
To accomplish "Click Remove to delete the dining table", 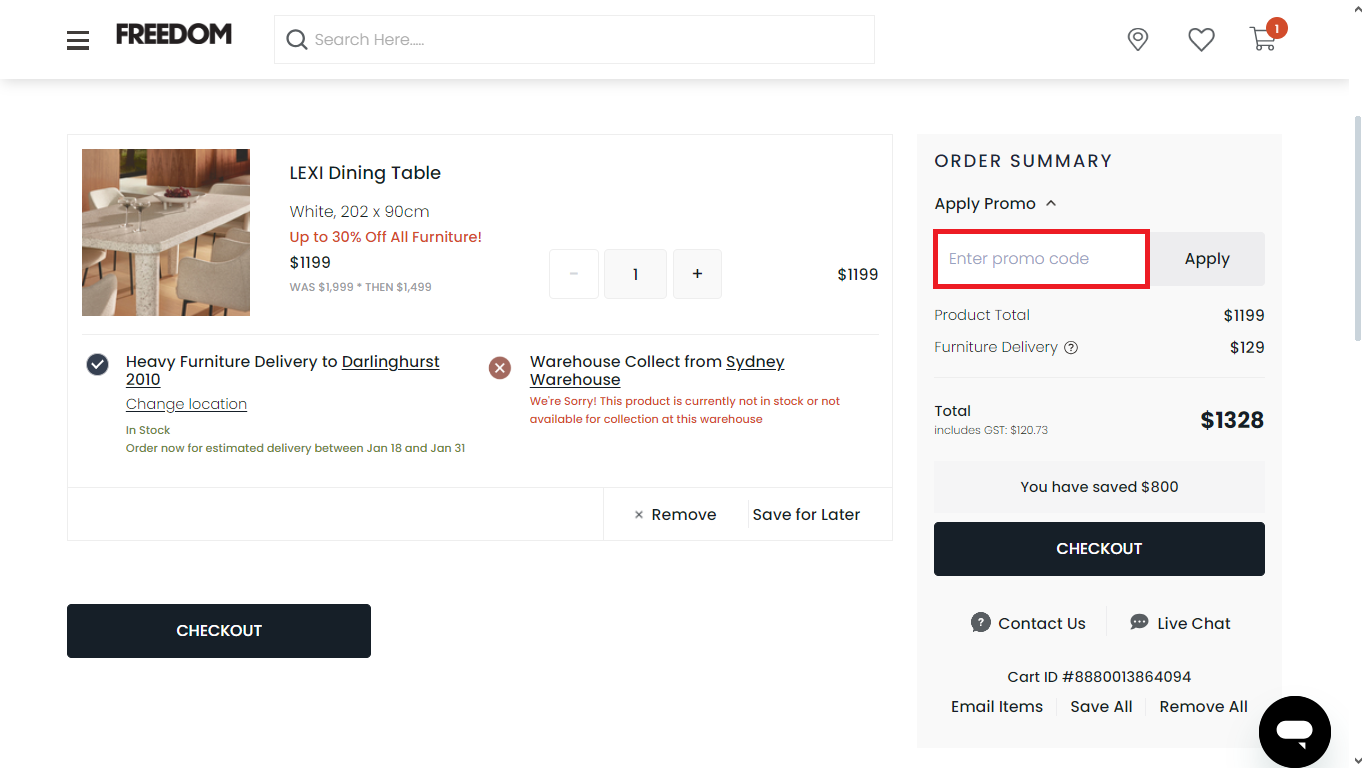I will click(675, 514).
